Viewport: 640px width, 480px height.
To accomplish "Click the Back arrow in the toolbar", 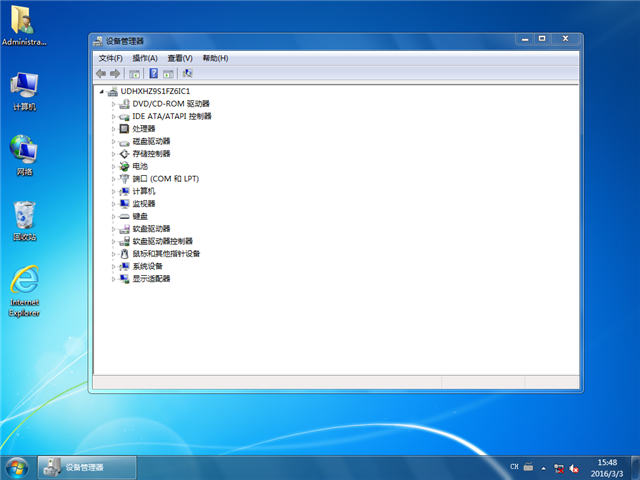I will coord(101,73).
